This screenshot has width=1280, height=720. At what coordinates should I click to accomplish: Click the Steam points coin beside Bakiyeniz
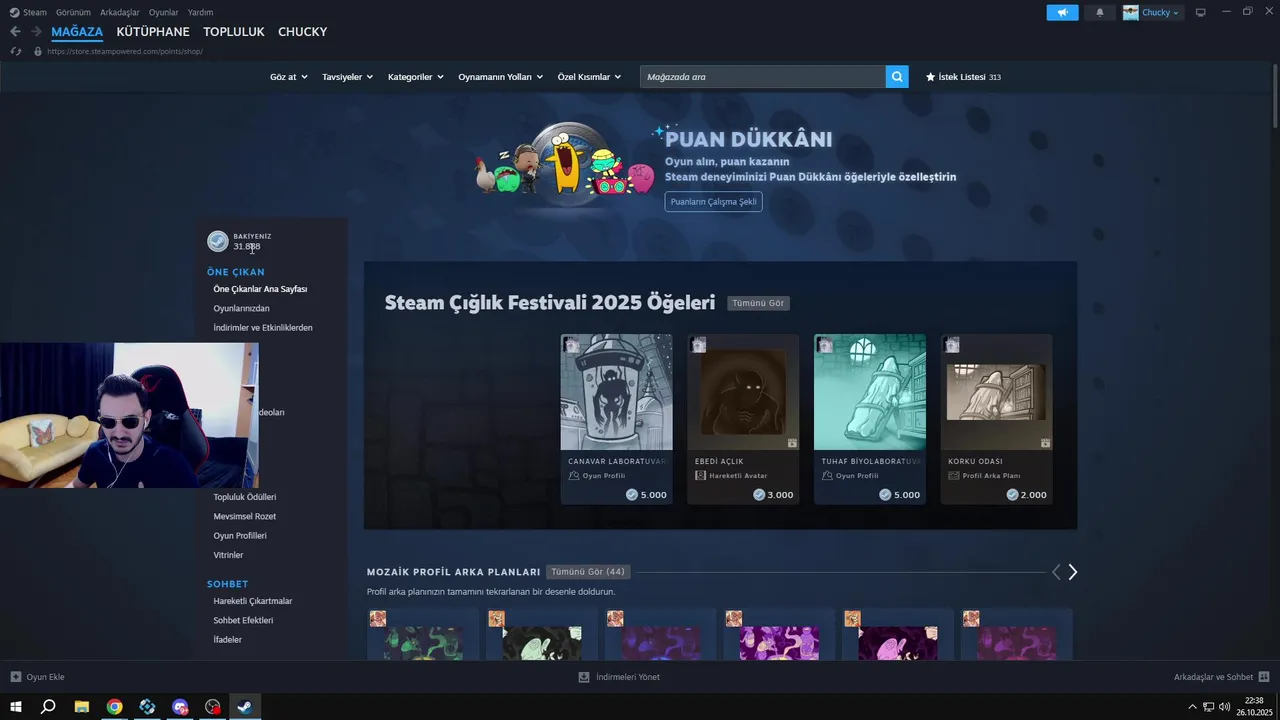pyautogui.click(x=217, y=241)
